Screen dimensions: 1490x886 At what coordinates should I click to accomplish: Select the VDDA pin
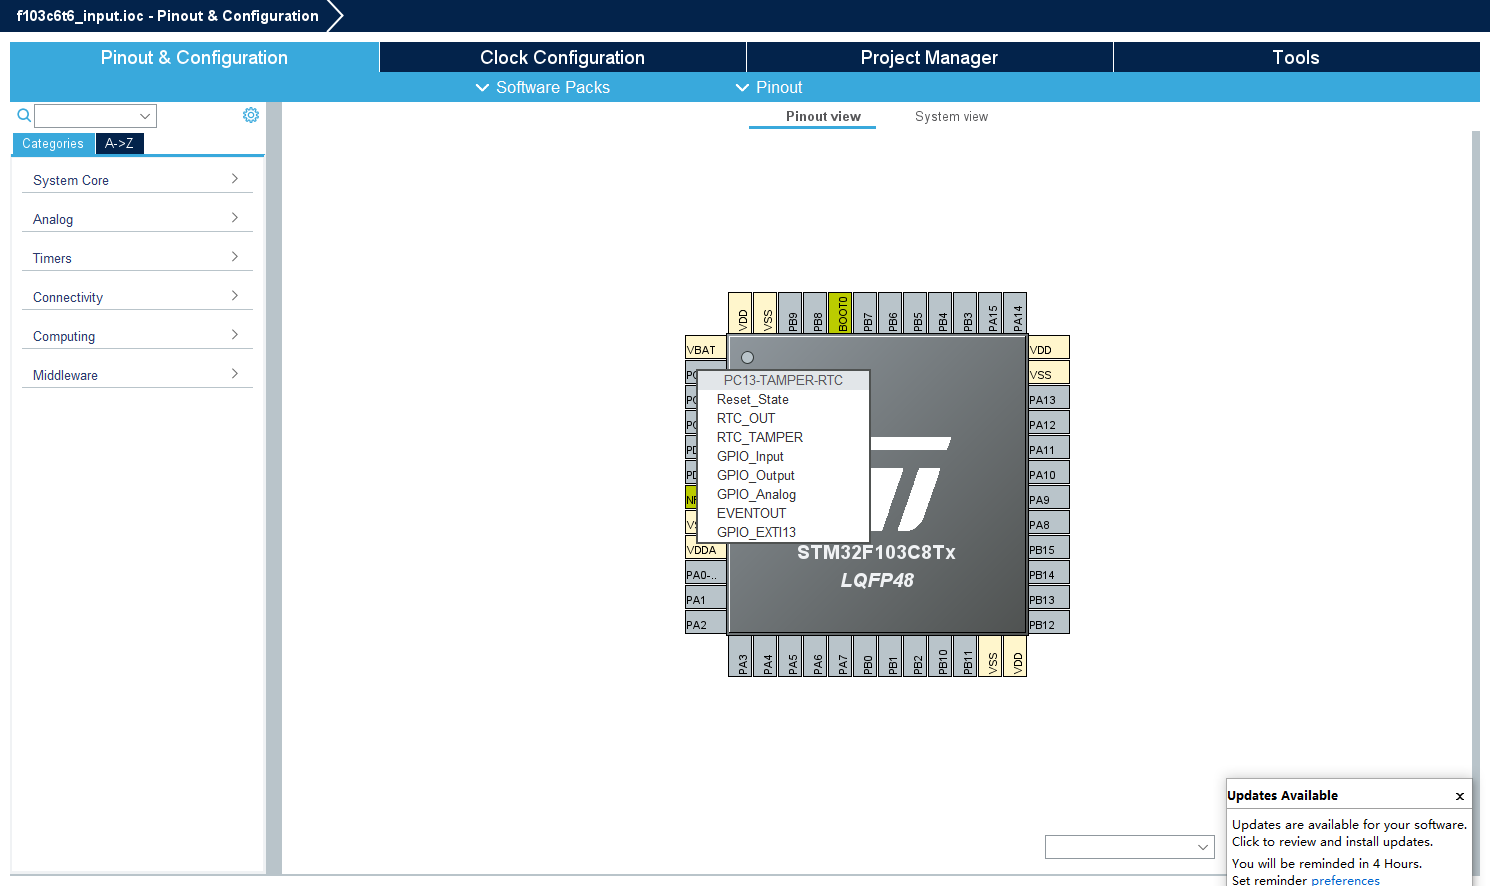pyautogui.click(x=705, y=549)
